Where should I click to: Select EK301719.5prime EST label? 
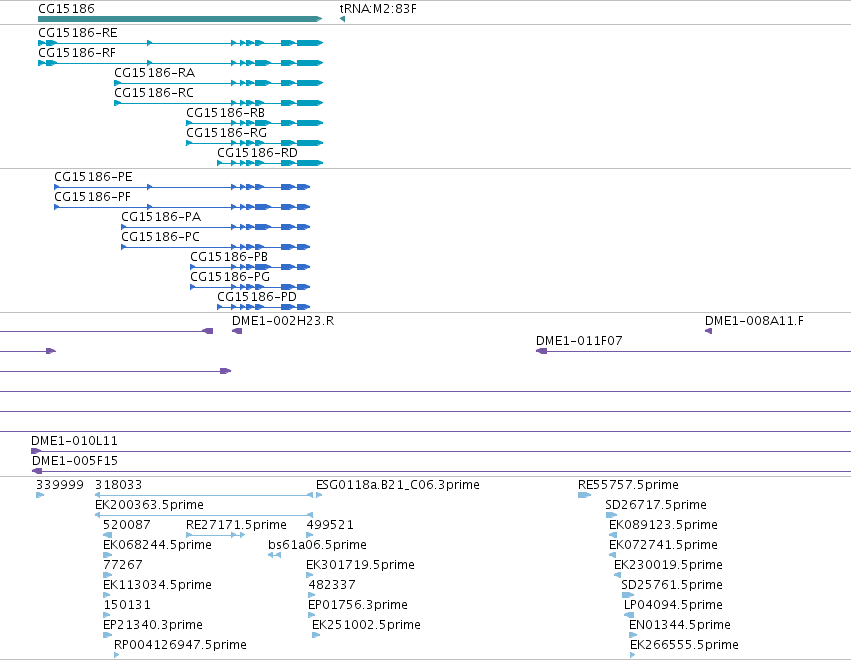click(x=360, y=565)
